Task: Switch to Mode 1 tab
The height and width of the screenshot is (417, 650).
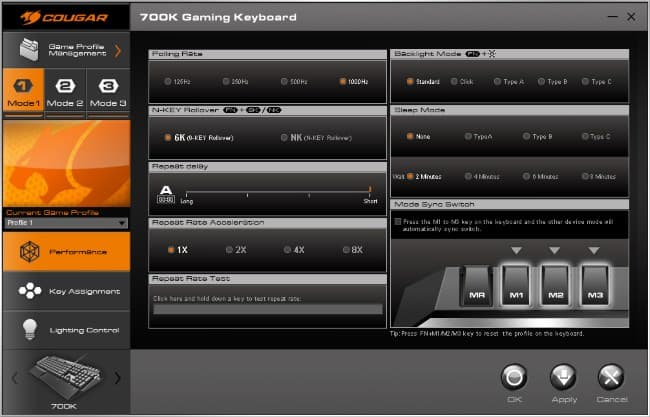Action: click(23, 91)
